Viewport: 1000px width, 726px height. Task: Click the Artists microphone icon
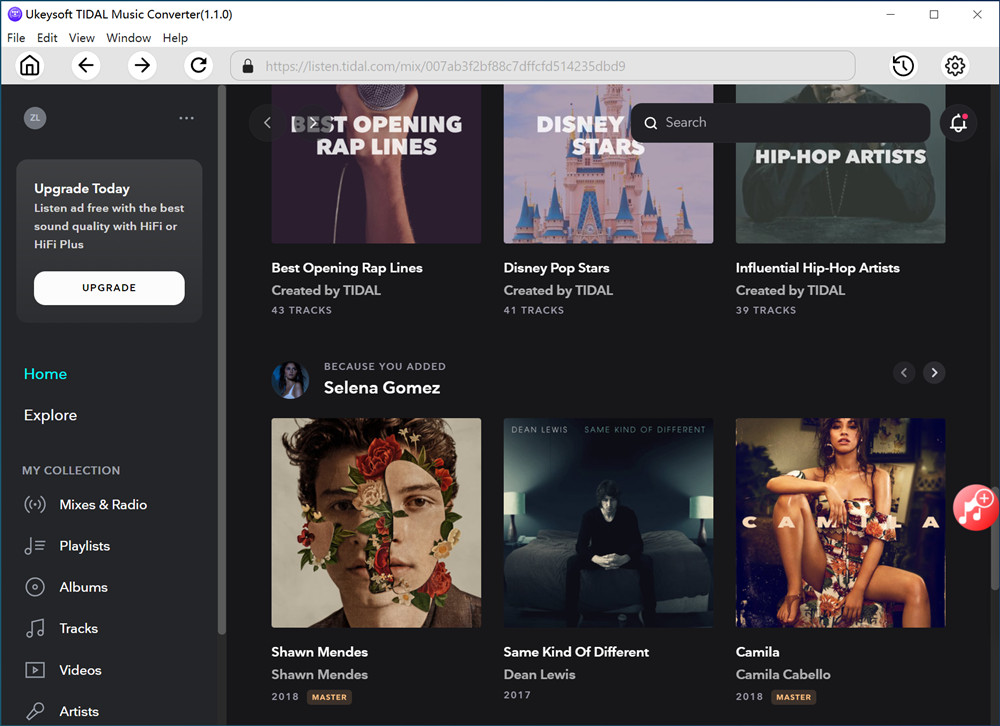click(35, 711)
